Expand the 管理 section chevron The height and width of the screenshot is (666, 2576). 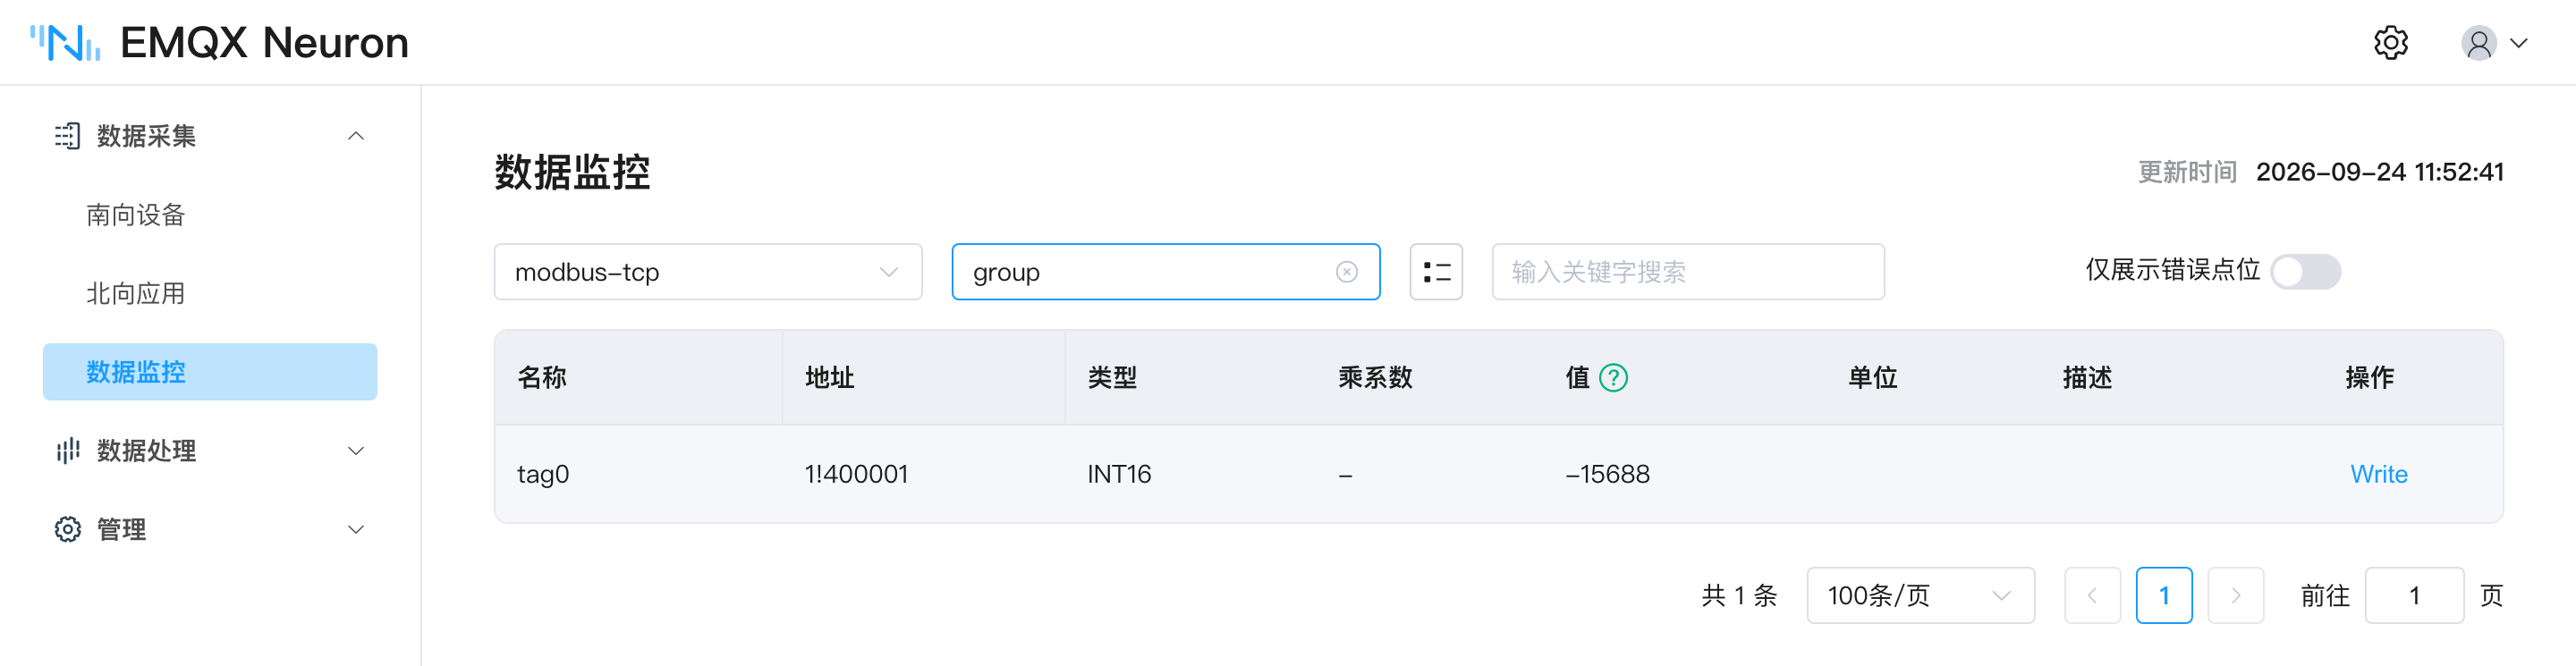point(355,529)
